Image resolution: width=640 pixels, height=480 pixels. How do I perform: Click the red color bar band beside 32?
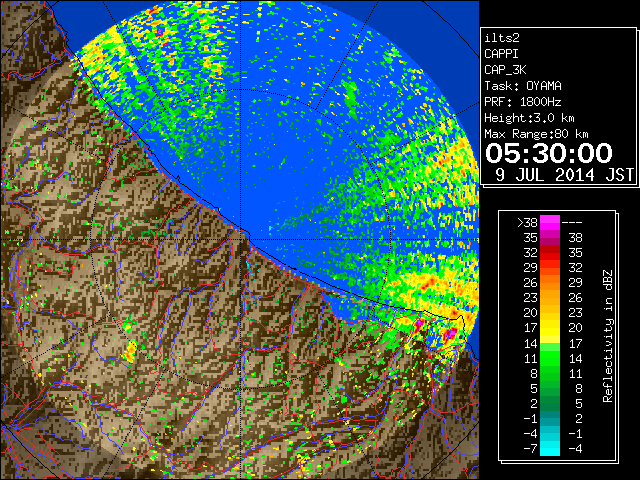[550, 253]
